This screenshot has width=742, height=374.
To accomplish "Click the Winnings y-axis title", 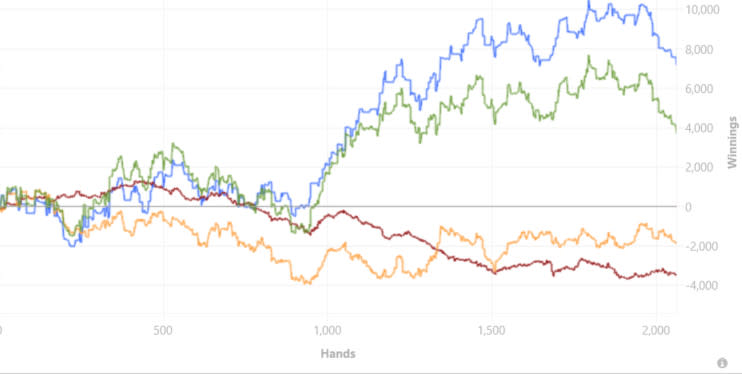I will [x=733, y=142].
